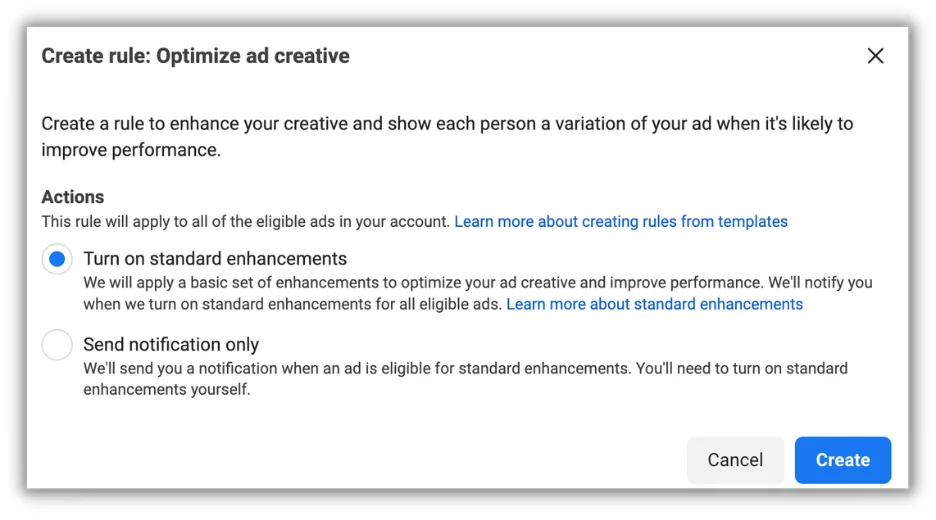Click the Actions section heading
This screenshot has height=520, width=936.
pos(72,197)
